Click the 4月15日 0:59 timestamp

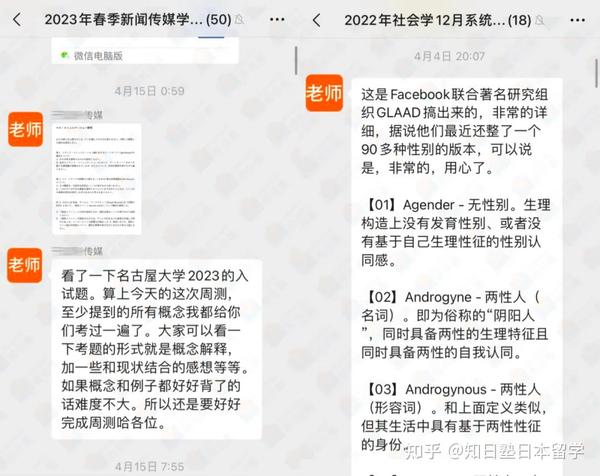click(150, 91)
